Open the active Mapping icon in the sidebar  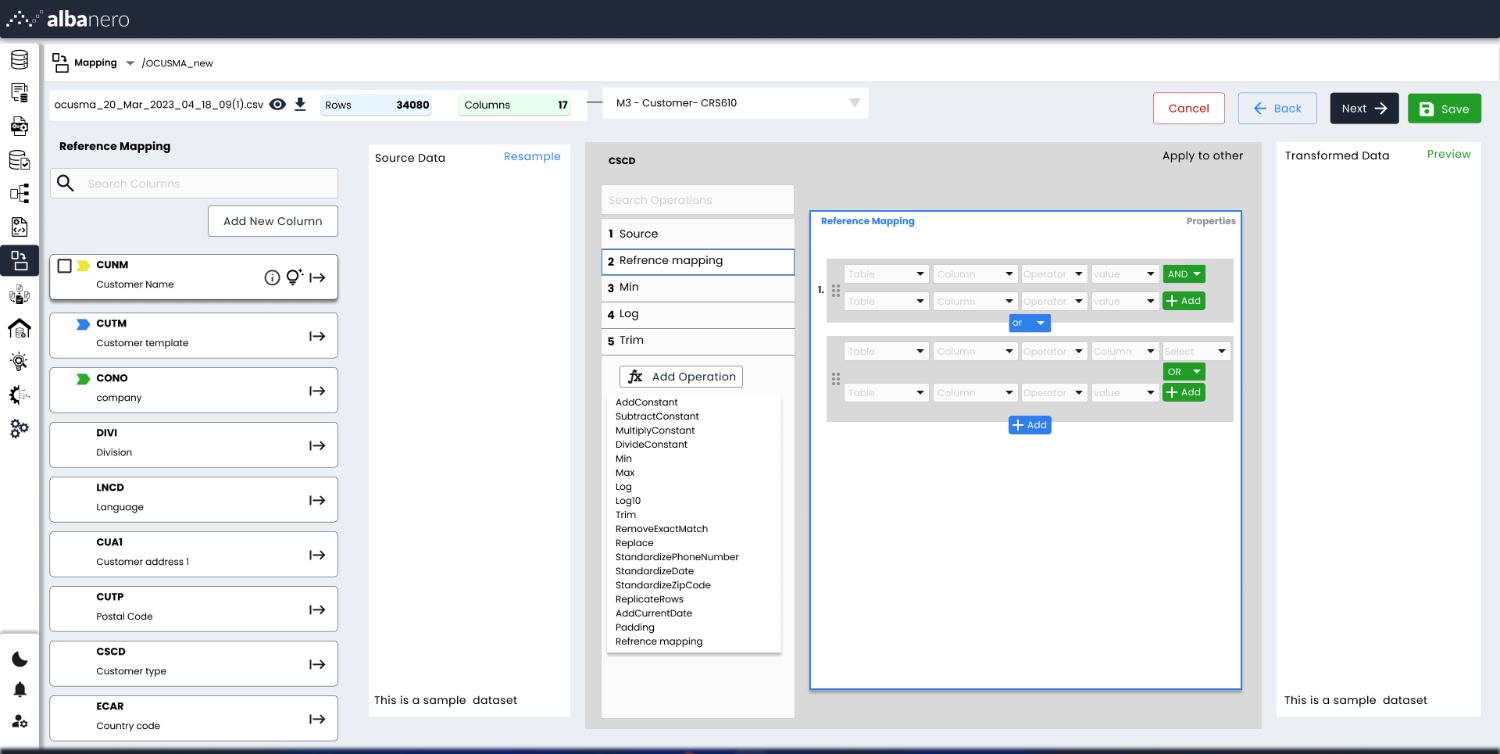(19, 261)
